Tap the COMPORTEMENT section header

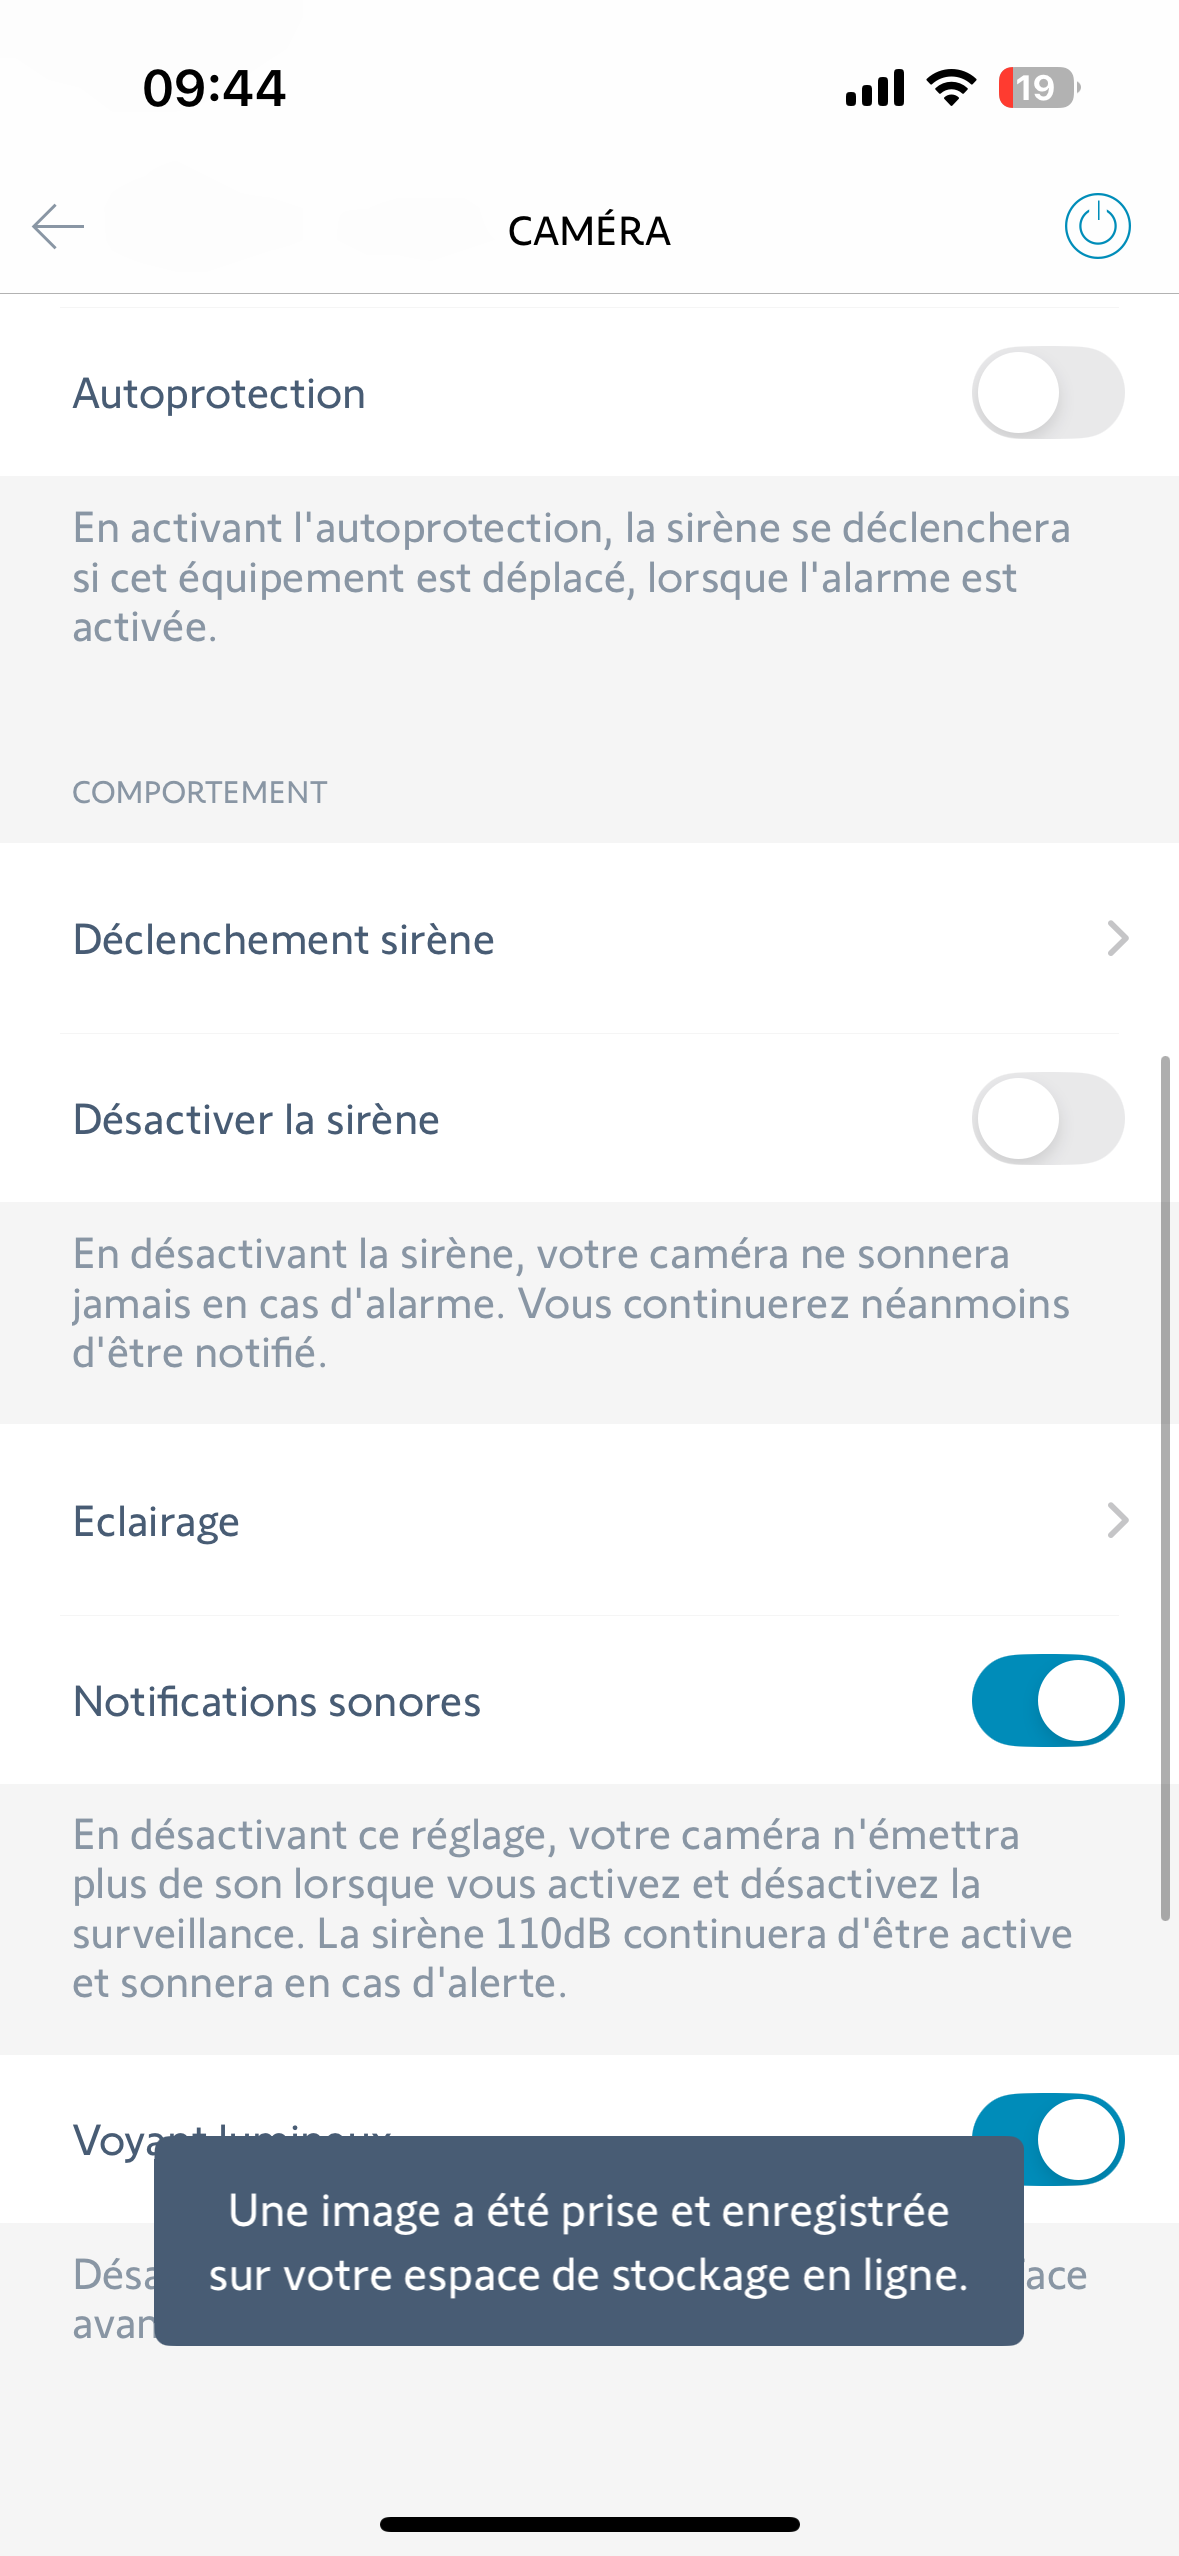[x=200, y=792]
